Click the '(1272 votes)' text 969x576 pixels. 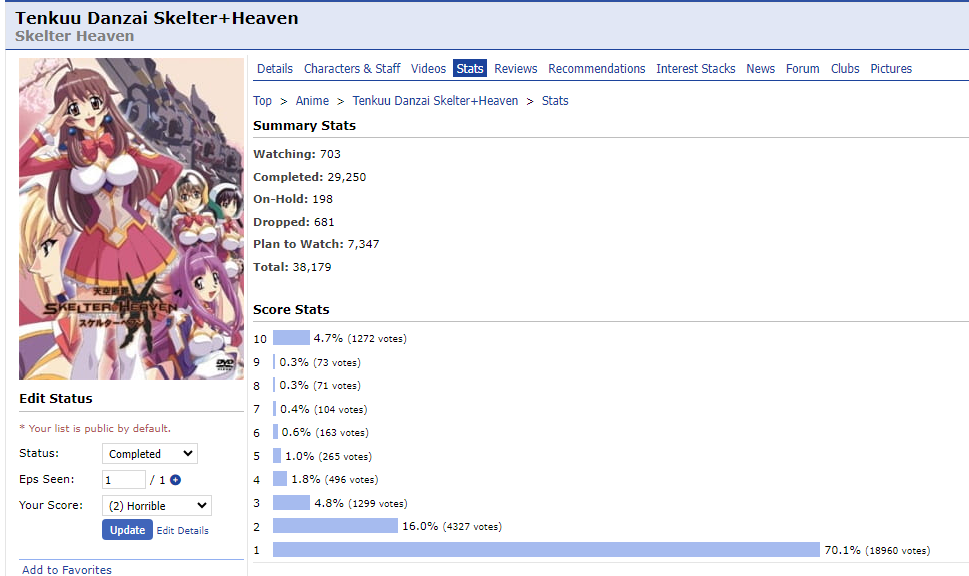coord(377,339)
